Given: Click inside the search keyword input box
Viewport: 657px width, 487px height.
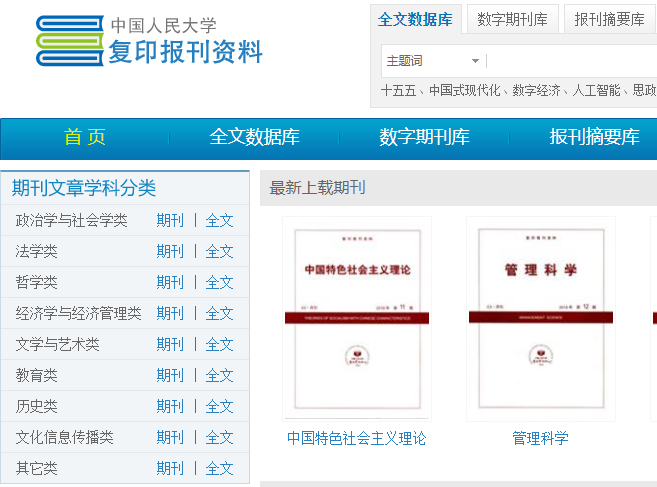Looking at the screenshot, I should 572,61.
